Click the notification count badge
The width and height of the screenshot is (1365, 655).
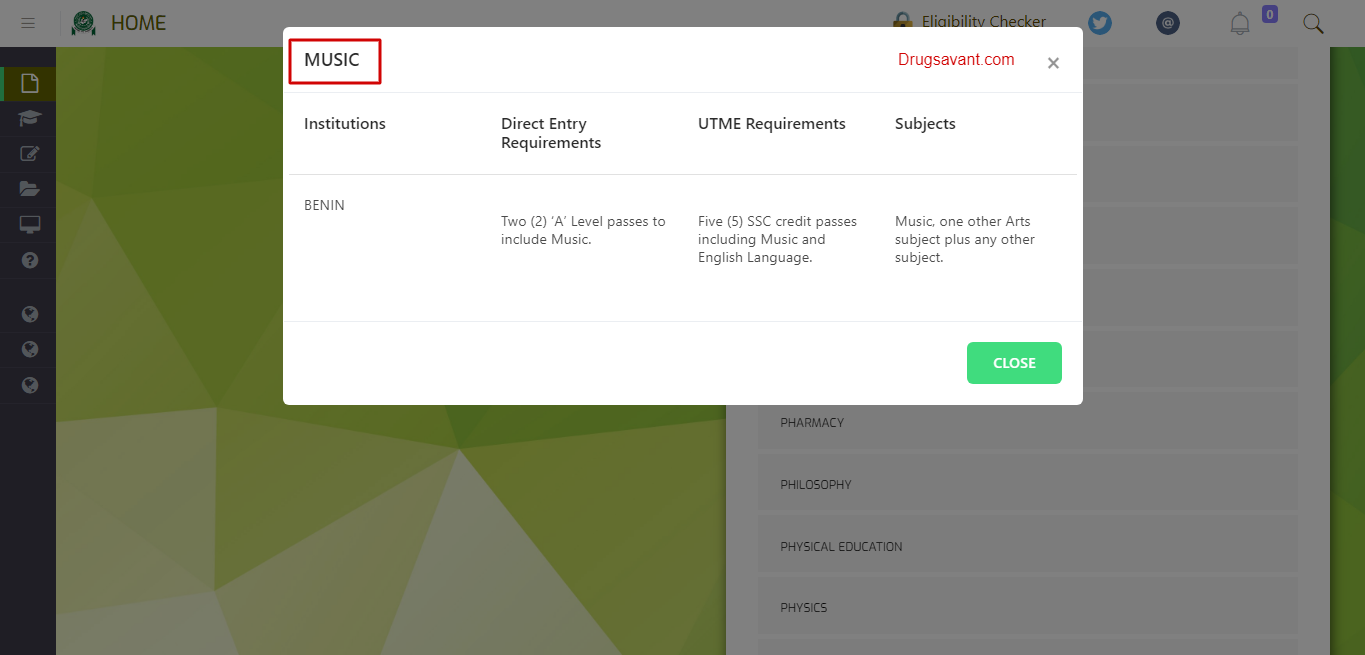tap(1270, 14)
